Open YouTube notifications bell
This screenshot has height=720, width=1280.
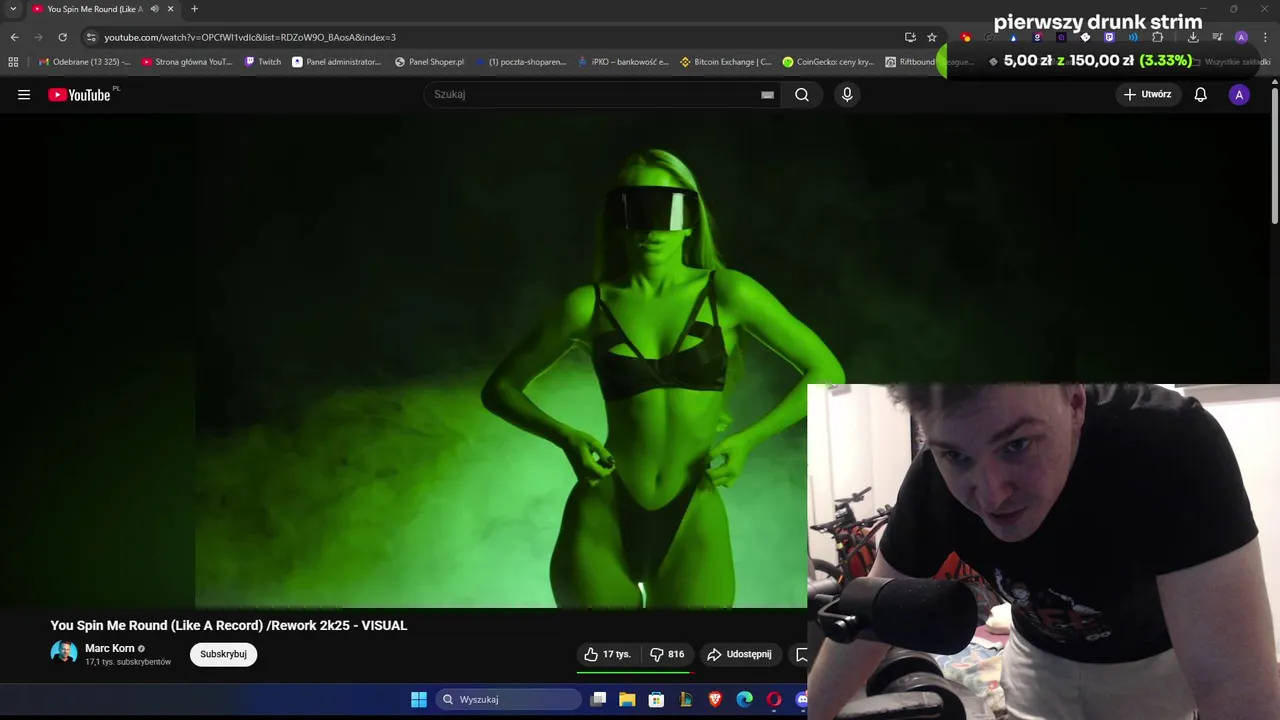[1201, 95]
